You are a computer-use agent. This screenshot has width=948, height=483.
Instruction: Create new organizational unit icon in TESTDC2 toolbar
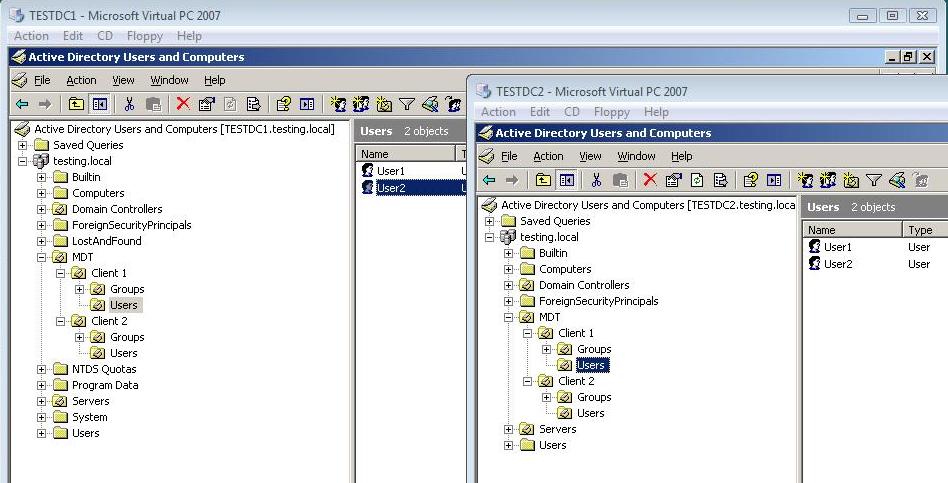851,180
